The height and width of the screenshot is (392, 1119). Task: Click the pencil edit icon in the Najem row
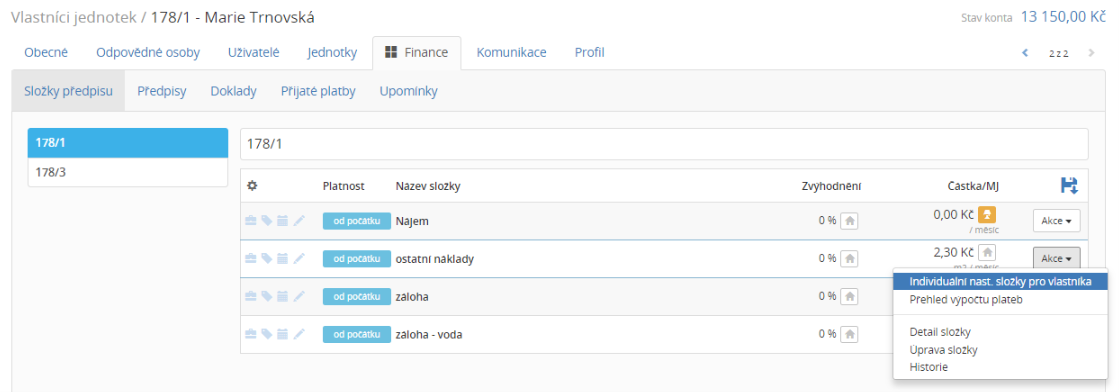point(298,221)
